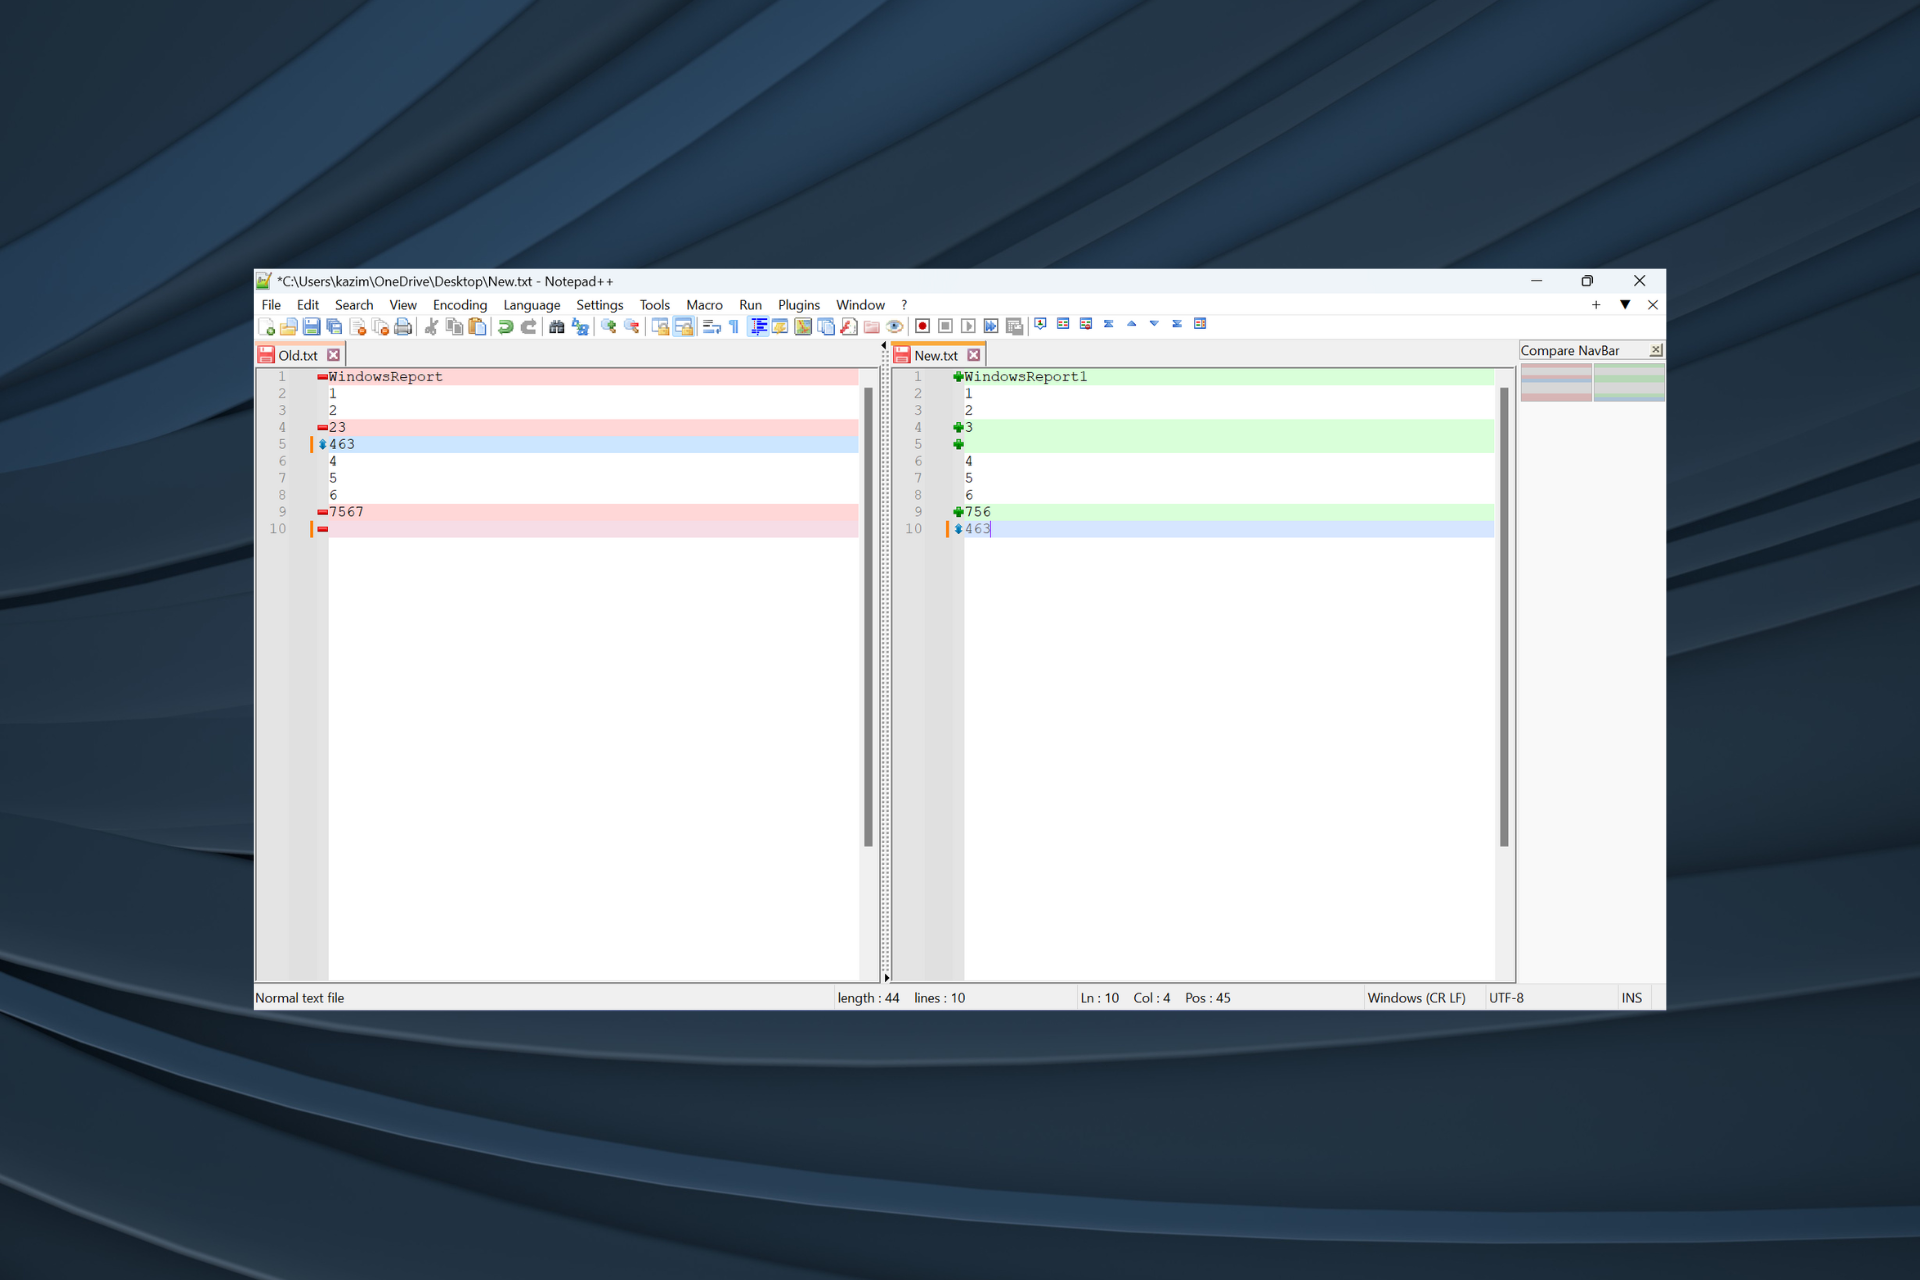Close the Compare NavBar panel

[1656, 350]
